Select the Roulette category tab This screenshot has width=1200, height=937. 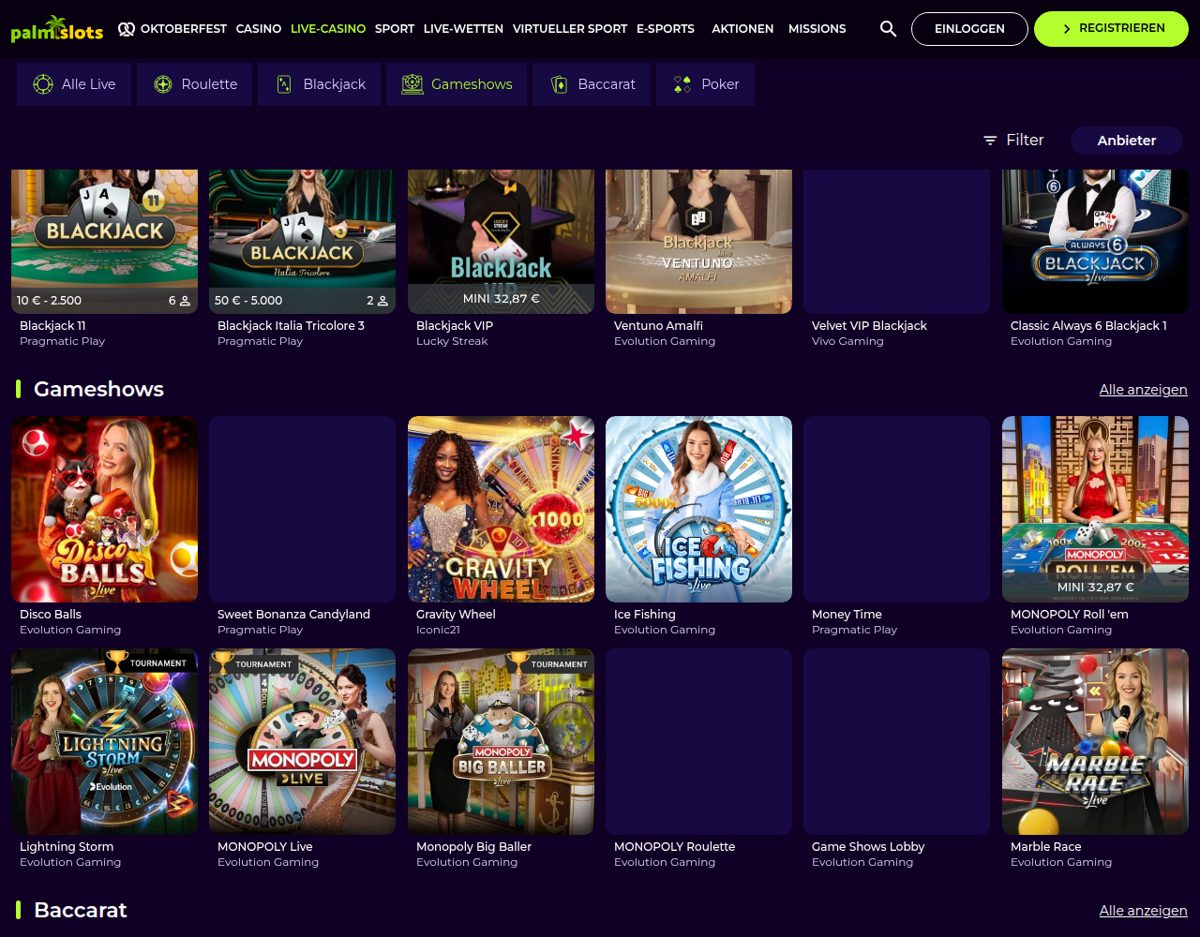click(x=194, y=84)
